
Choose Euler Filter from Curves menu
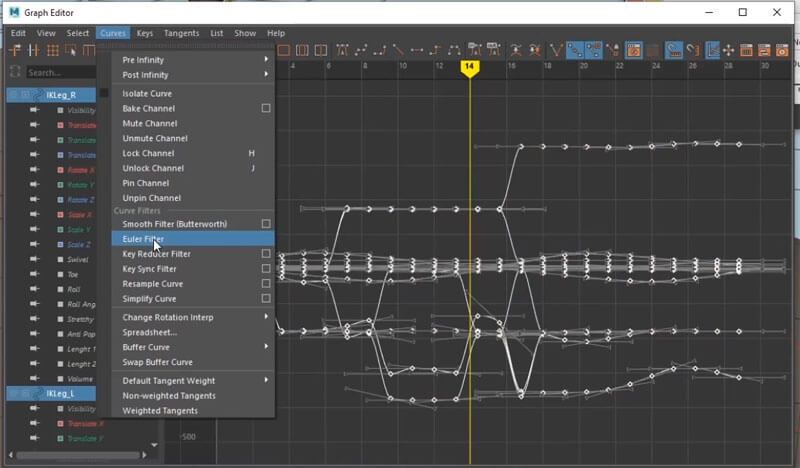143,239
